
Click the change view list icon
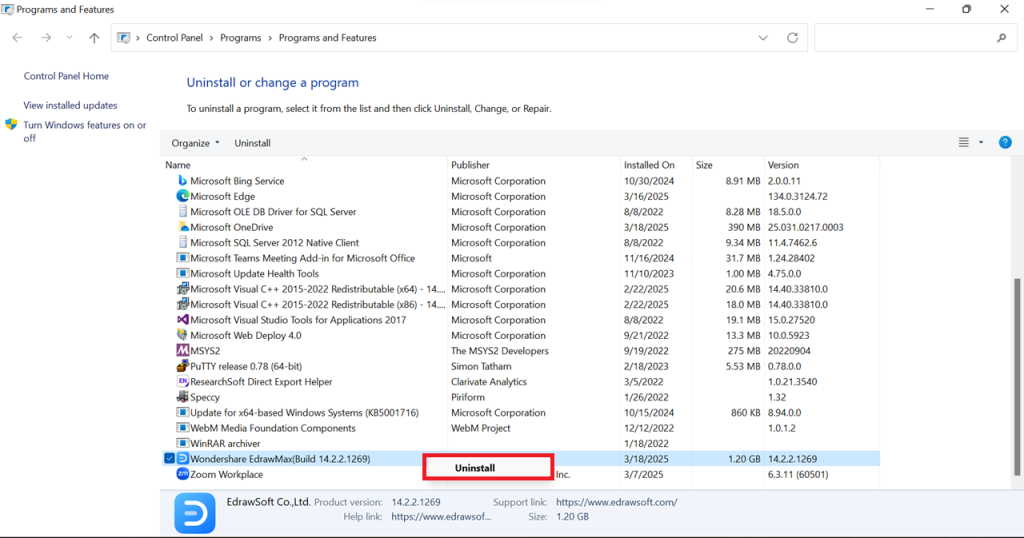click(x=963, y=142)
